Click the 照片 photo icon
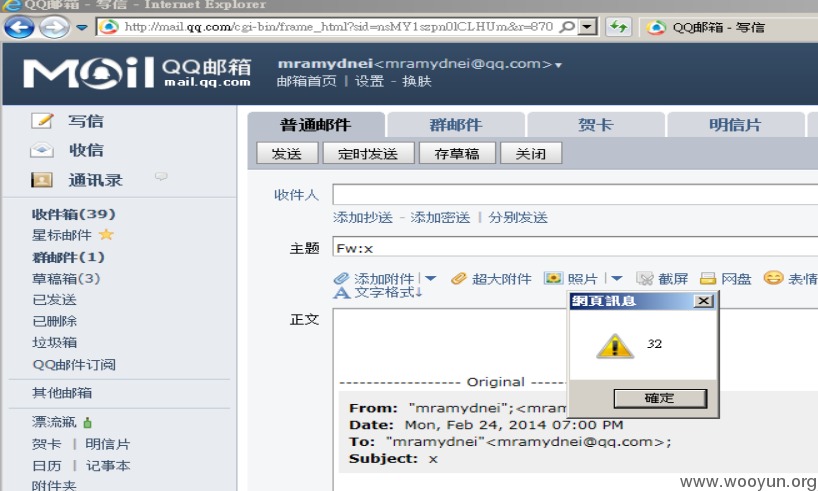Viewport: 818px width, 491px height. [553, 278]
